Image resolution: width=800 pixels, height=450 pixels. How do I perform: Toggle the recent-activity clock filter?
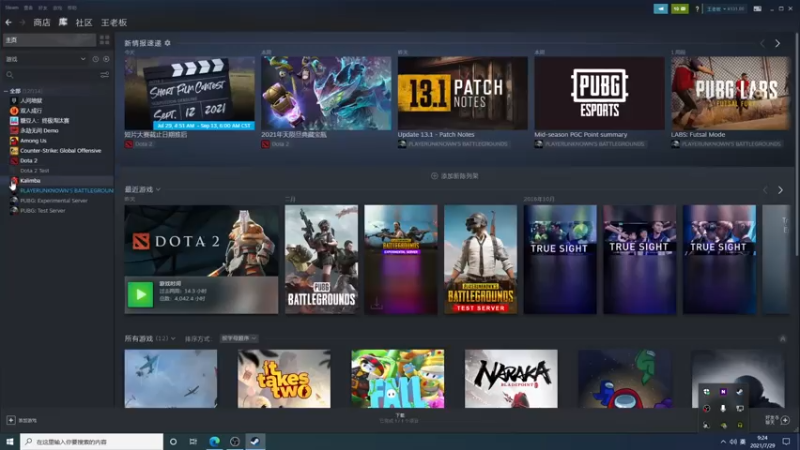tap(95, 59)
